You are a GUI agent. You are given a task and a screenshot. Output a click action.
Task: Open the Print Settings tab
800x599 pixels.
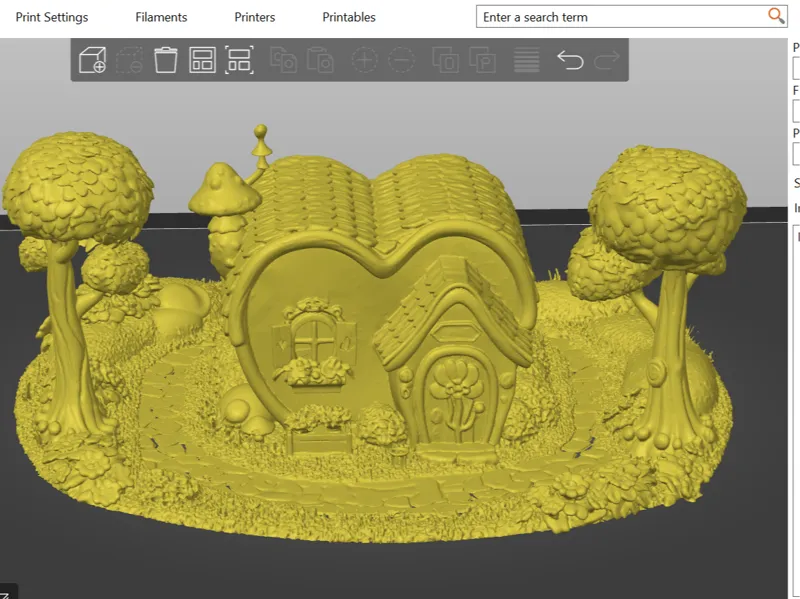(52, 17)
